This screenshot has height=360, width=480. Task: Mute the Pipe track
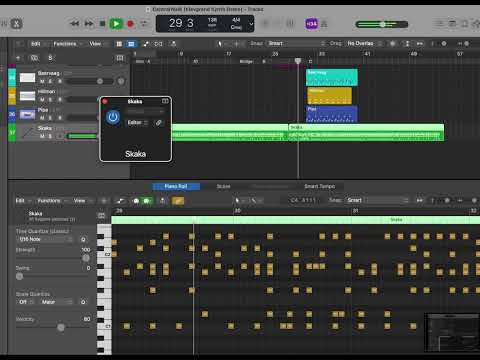(42, 118)
